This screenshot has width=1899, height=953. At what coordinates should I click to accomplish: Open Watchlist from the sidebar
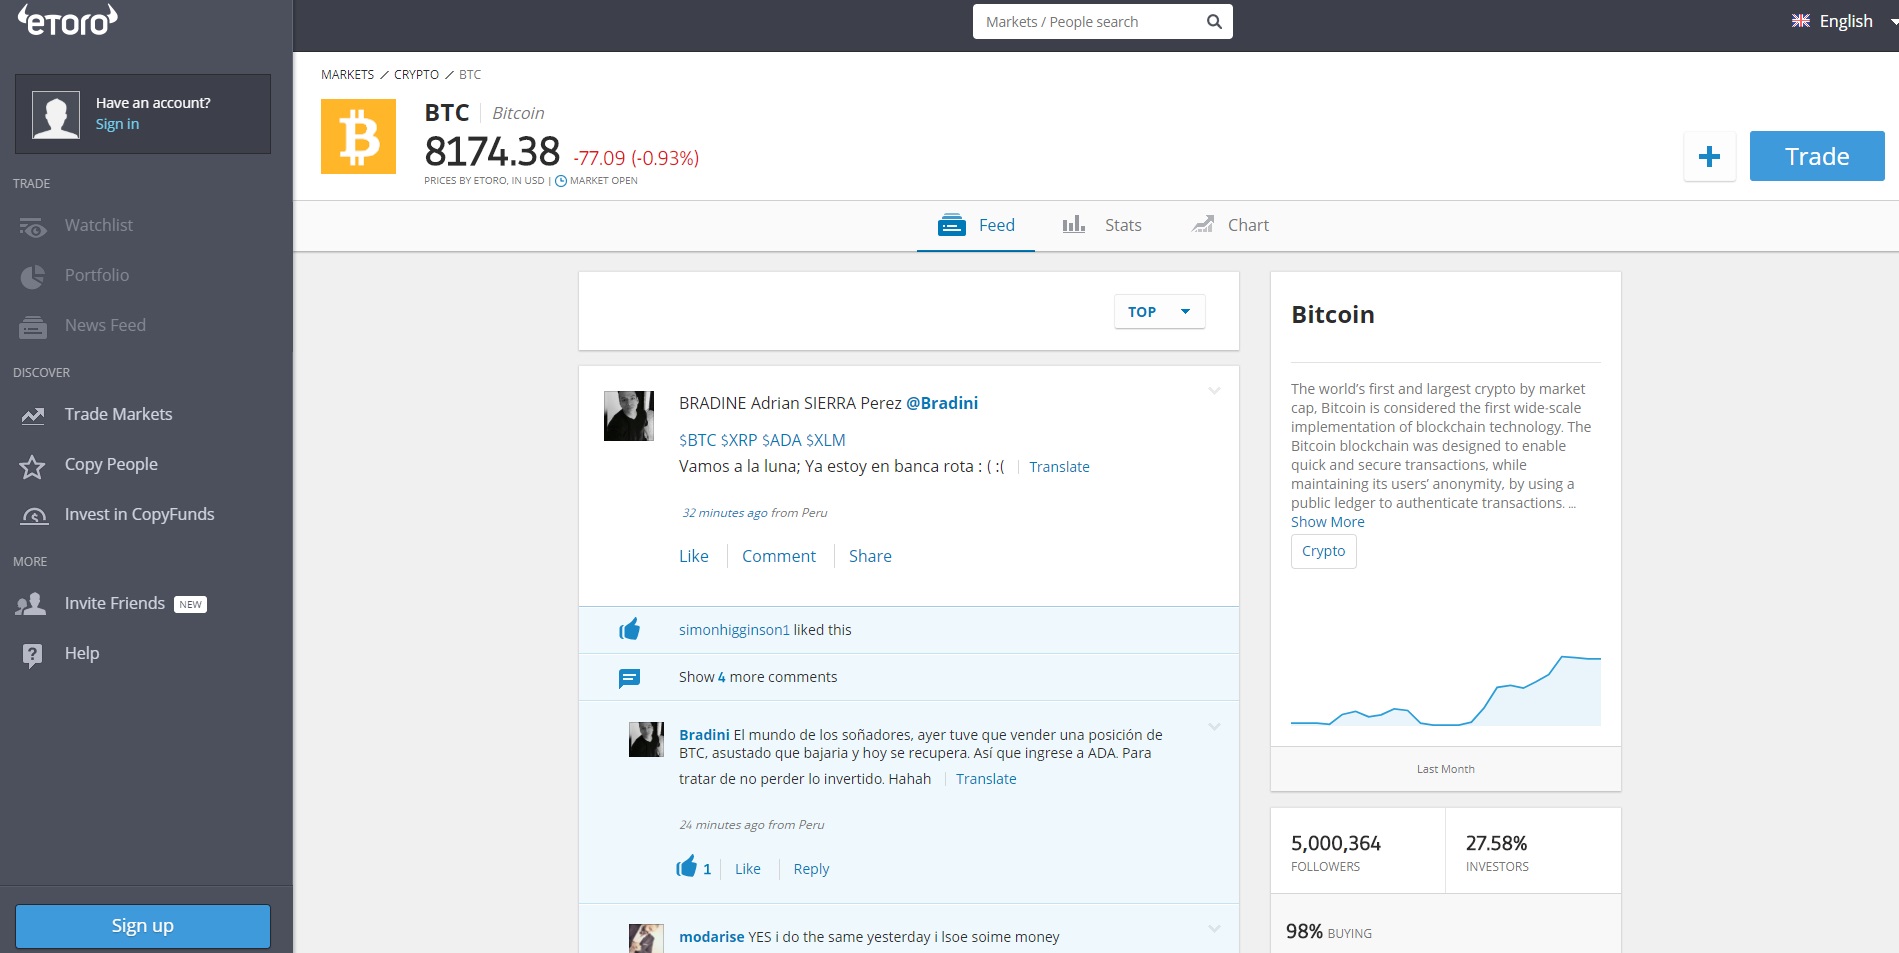(x=98, y=226)
